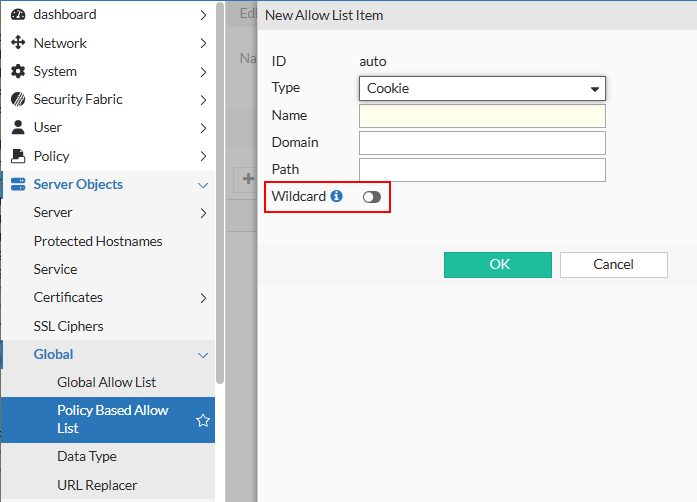Click the User person icon
Image resolution: width=697 pixels, height=502 pixels.
pyautogui.click(x=17, y=127)
